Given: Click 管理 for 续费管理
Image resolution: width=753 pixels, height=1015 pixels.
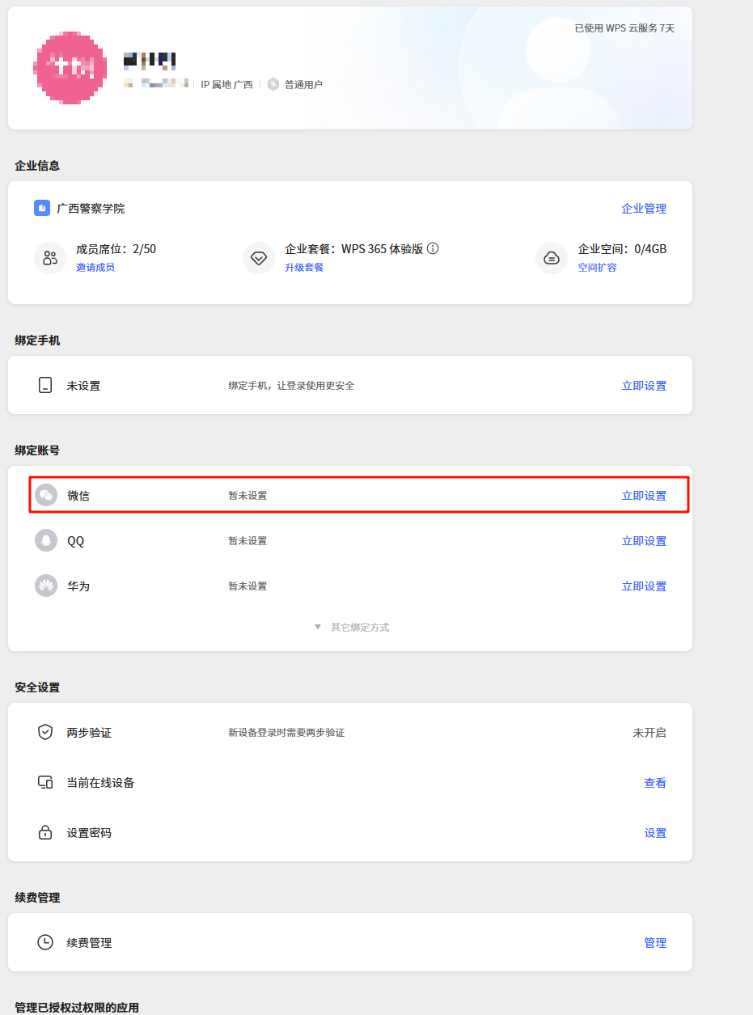Looking at the screenshot, I should point(654,943).
